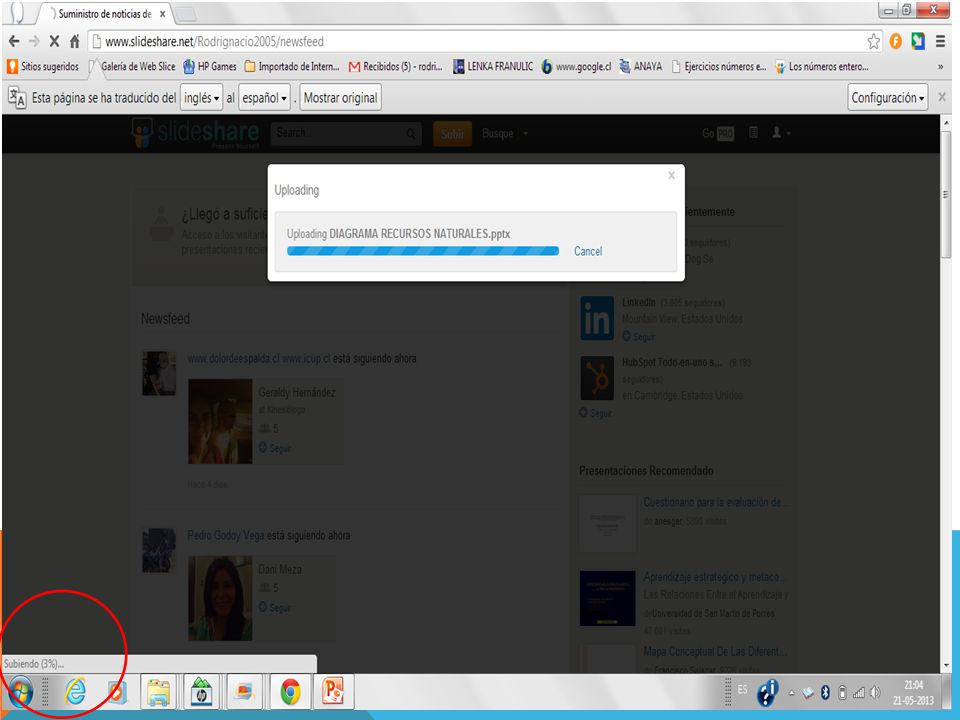Open the español target language dropdown

pos(264,97)
